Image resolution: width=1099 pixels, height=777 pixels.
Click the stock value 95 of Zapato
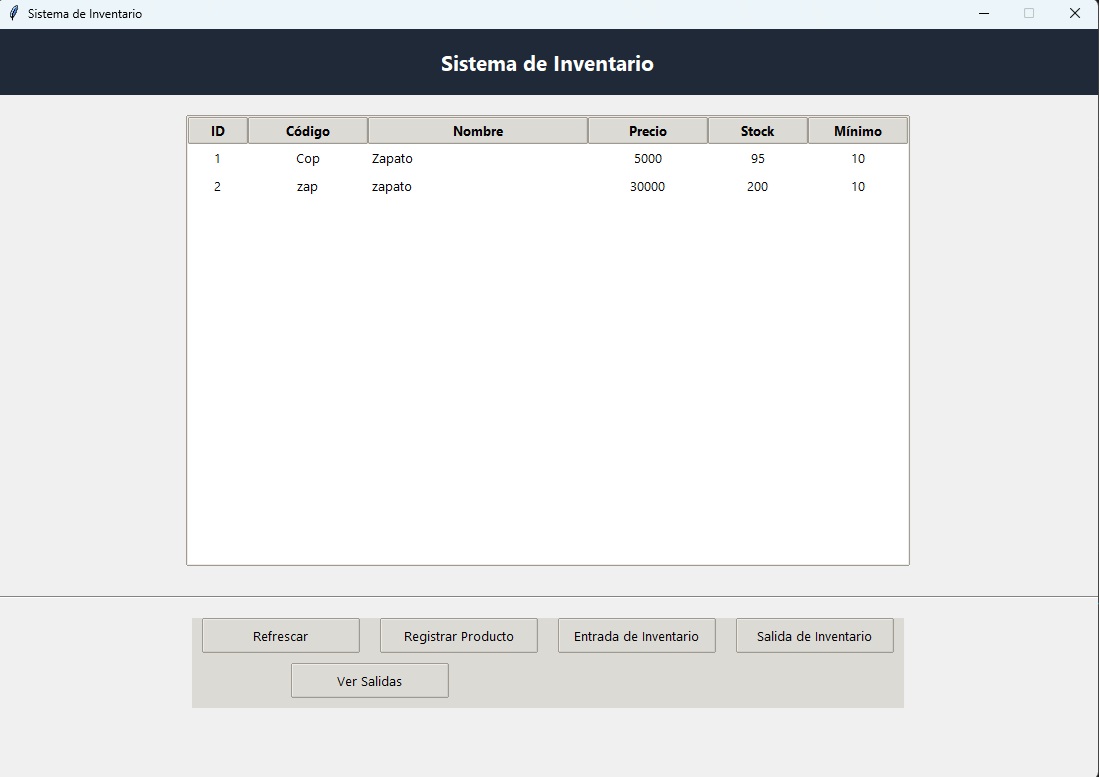point(758,158)
